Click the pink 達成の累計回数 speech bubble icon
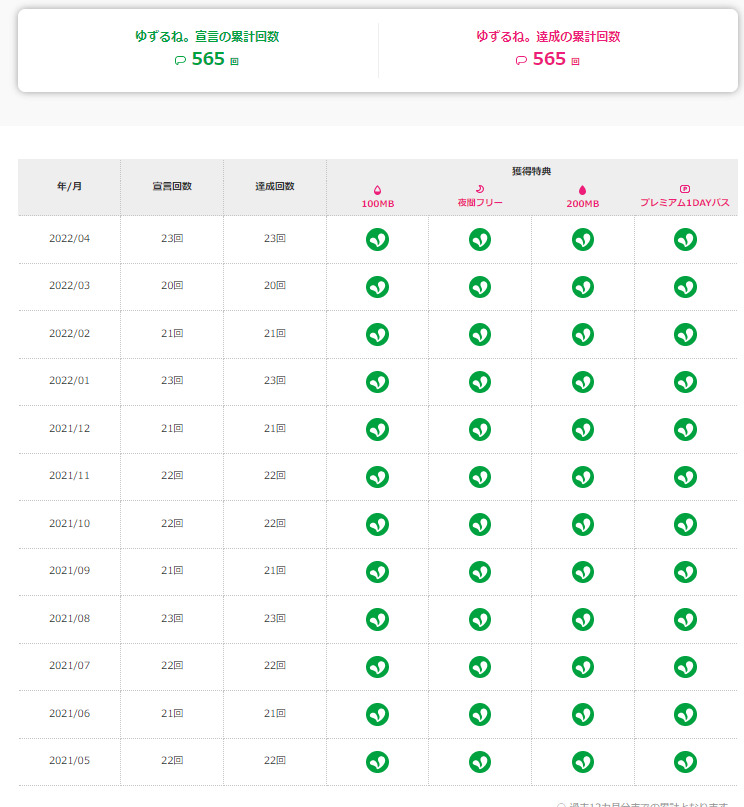744x807 pixels. point(521,60)
